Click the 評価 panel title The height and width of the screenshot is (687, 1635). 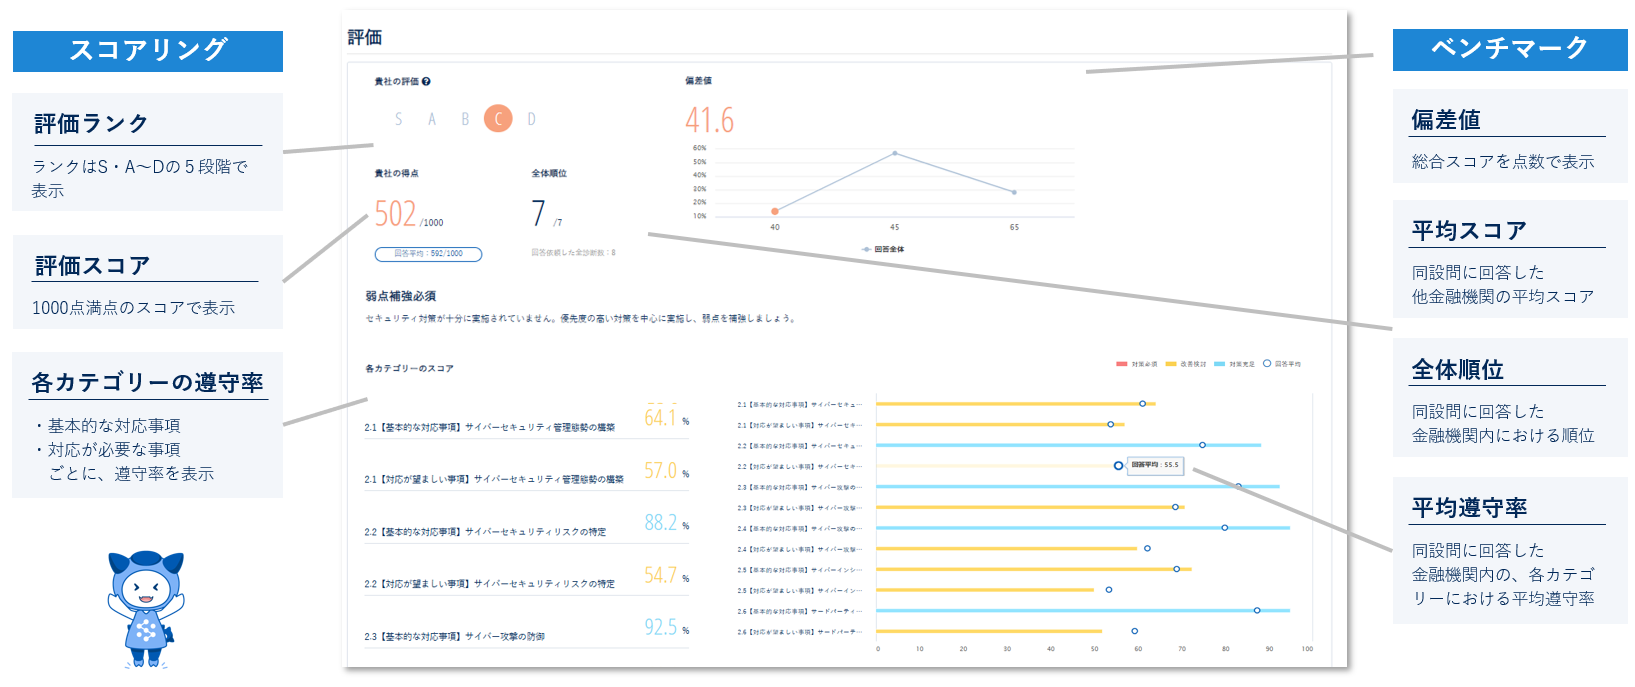[365, 37]
